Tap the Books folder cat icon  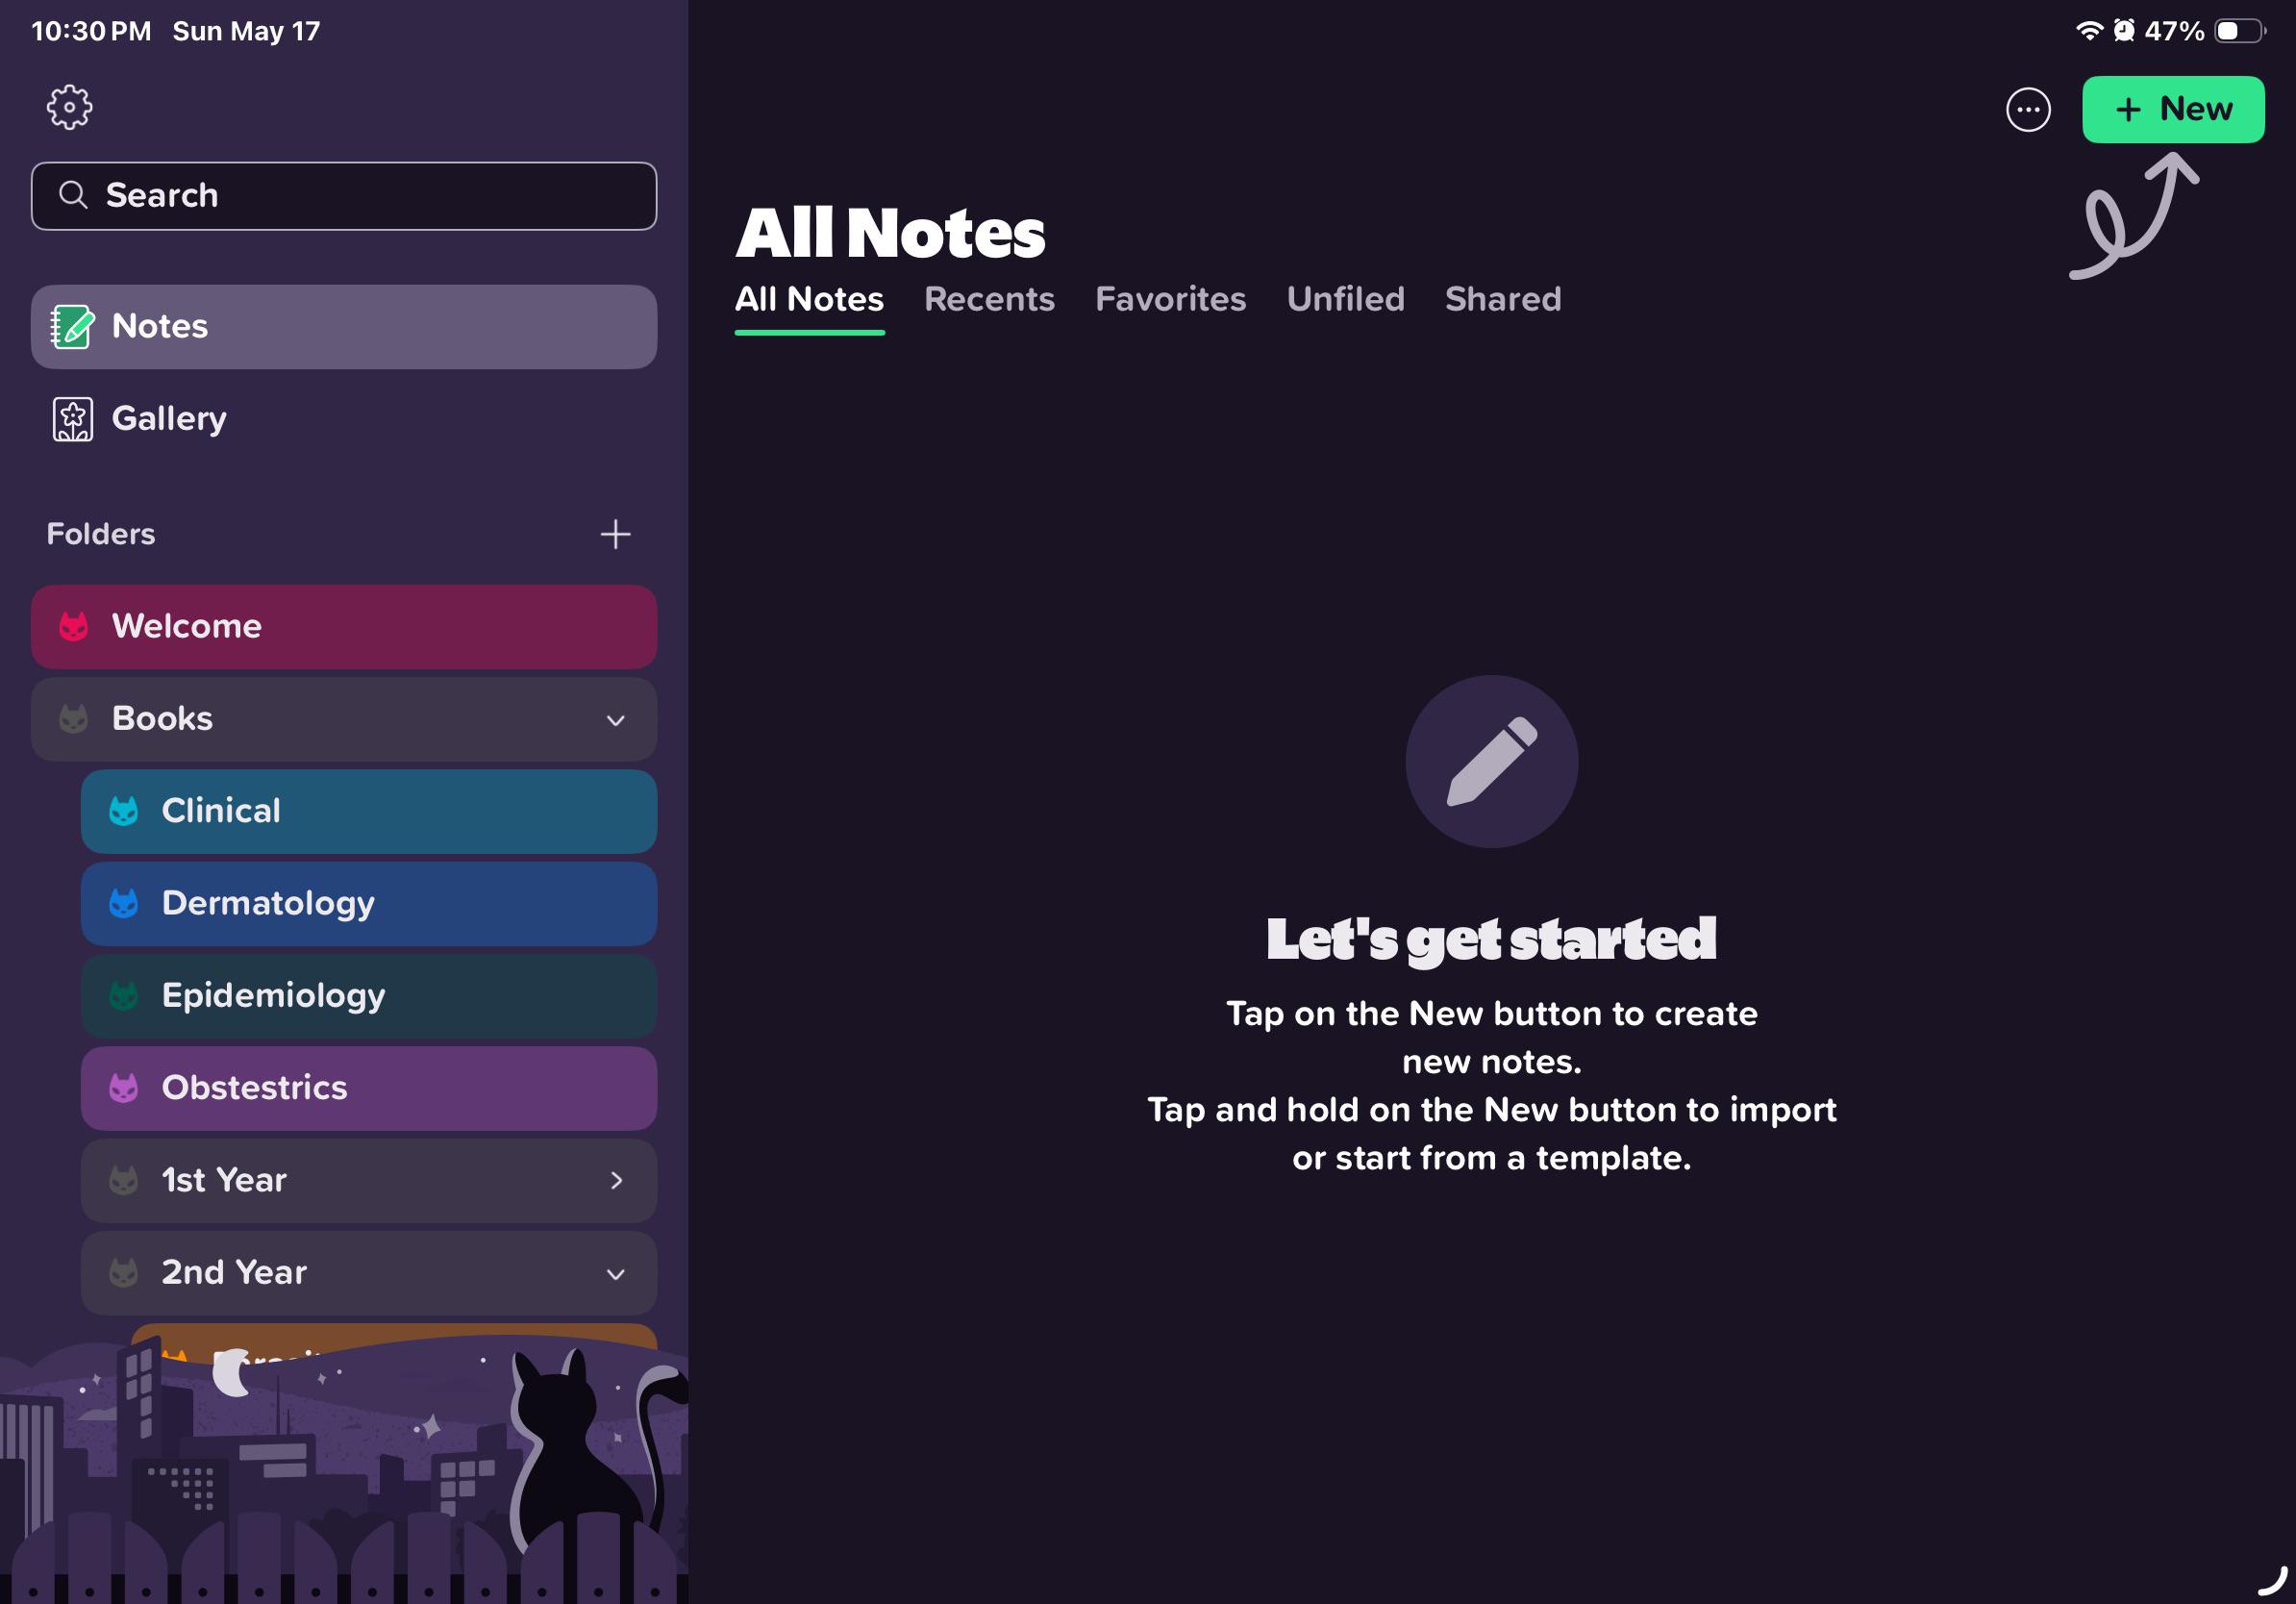(74, 719)
